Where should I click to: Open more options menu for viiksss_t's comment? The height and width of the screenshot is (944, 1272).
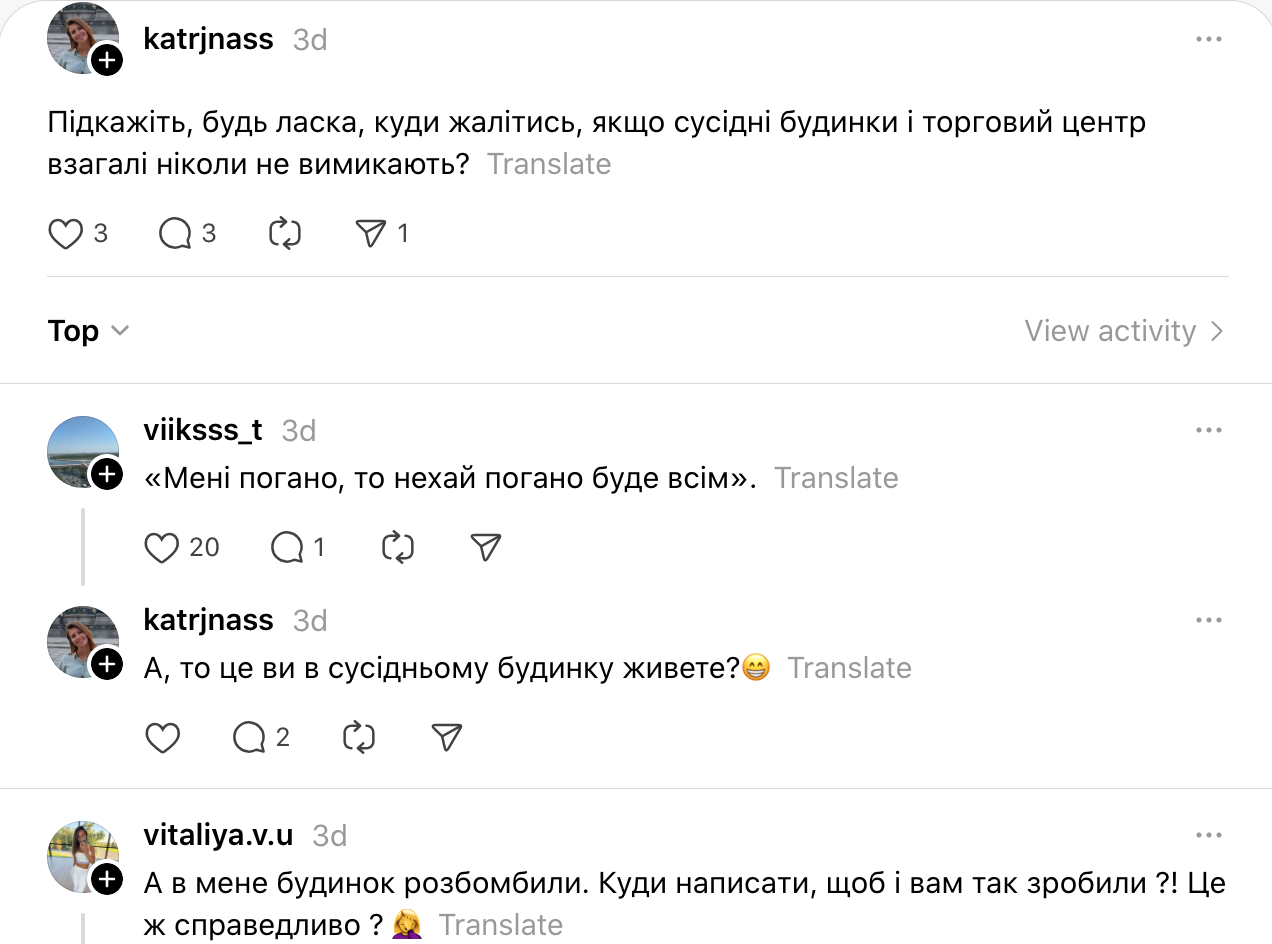[1208, 431]
